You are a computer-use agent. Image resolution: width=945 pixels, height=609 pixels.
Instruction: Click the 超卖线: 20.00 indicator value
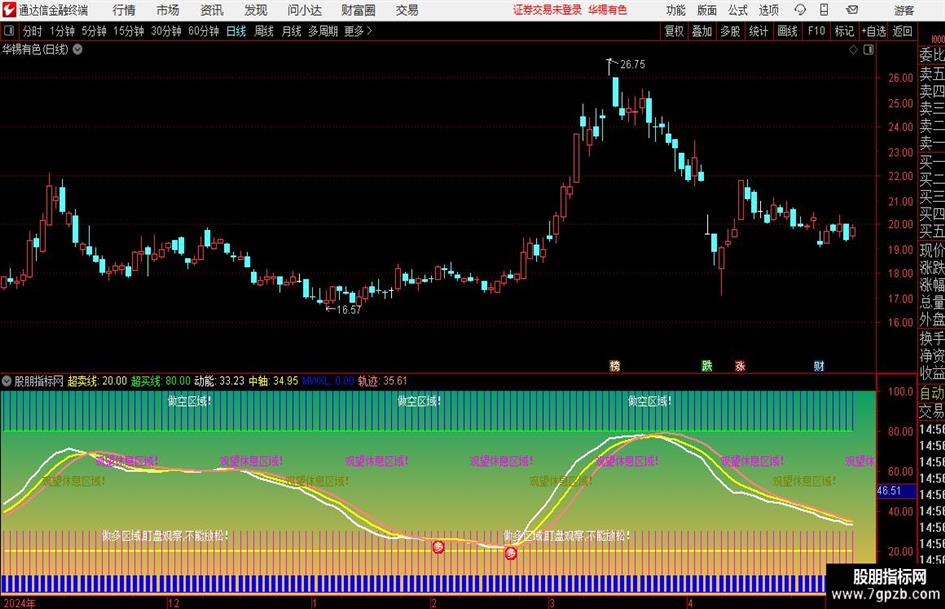(x=97, y=381)
